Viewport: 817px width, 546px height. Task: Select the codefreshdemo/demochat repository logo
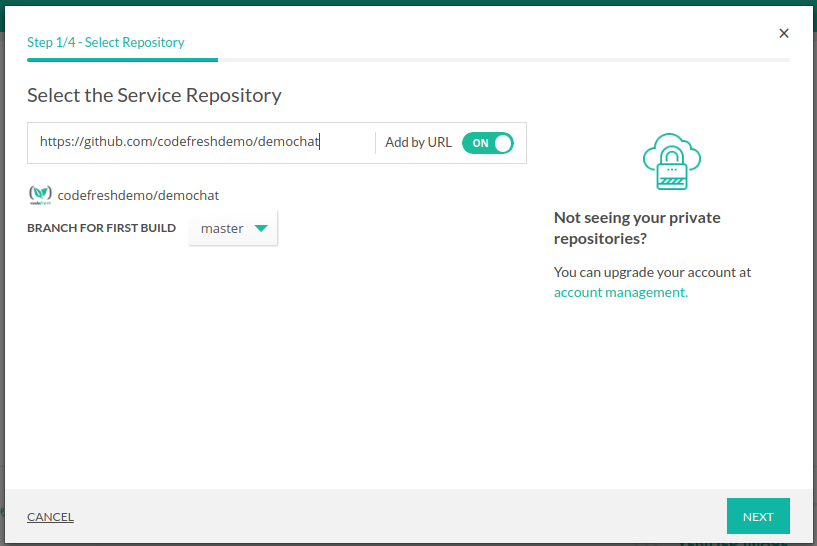[40, 195]
